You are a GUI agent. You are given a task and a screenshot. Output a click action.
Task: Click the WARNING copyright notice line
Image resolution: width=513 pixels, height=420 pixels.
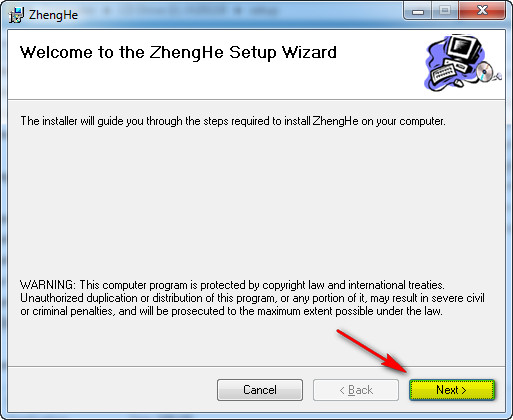232,285
